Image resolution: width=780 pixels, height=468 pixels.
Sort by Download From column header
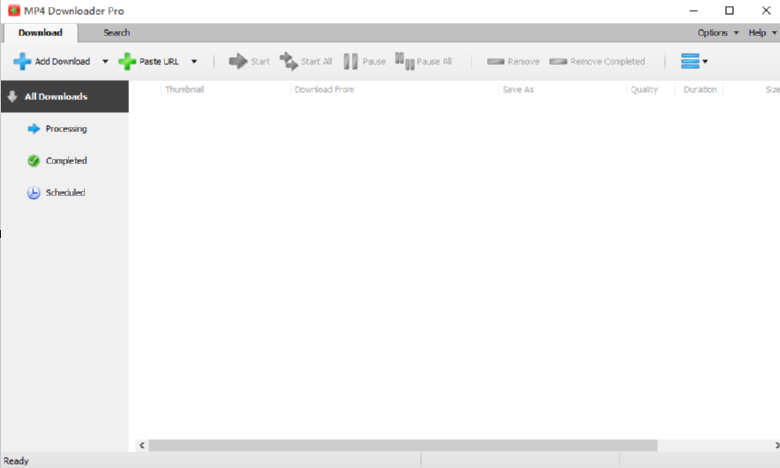(x=324, y=90)
